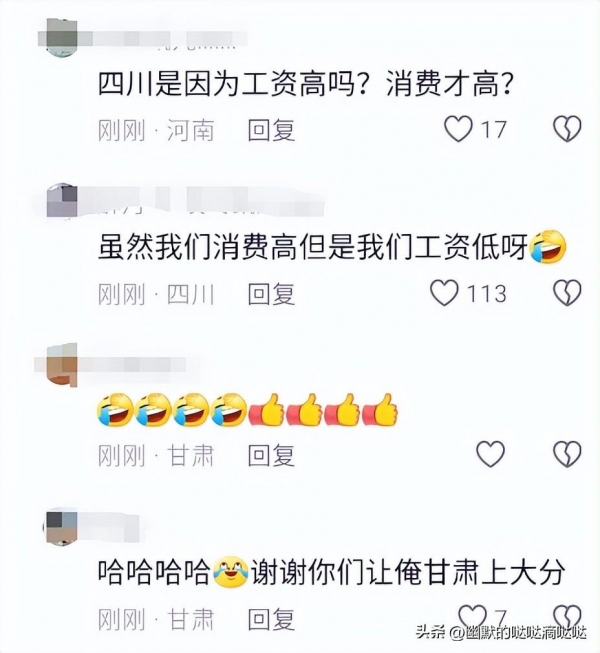600x653 pixels.
Task: Dislike the Henan comment via broken heart
Action: (567, 129)
